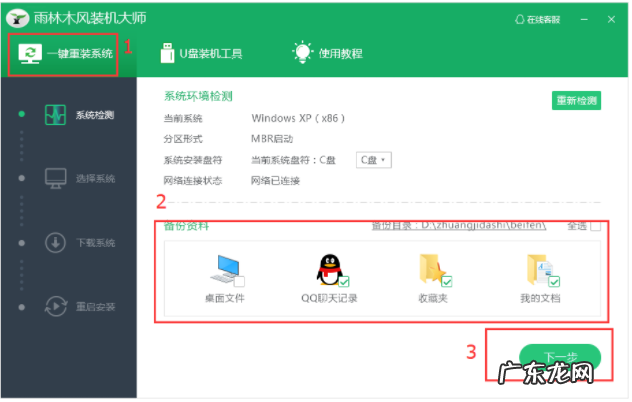
Task: Click the 选择系统 step label
Action: 96,179
